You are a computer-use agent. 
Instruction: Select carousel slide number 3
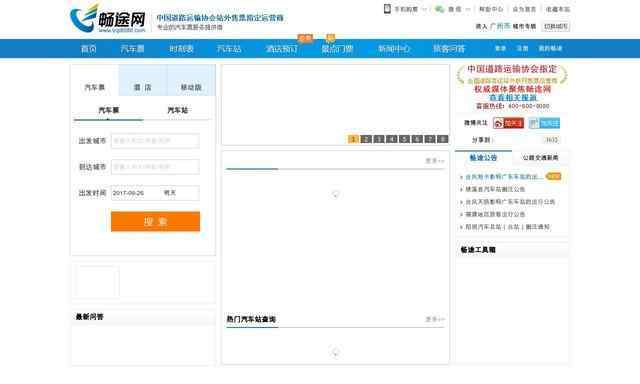(x=379, y=139)
